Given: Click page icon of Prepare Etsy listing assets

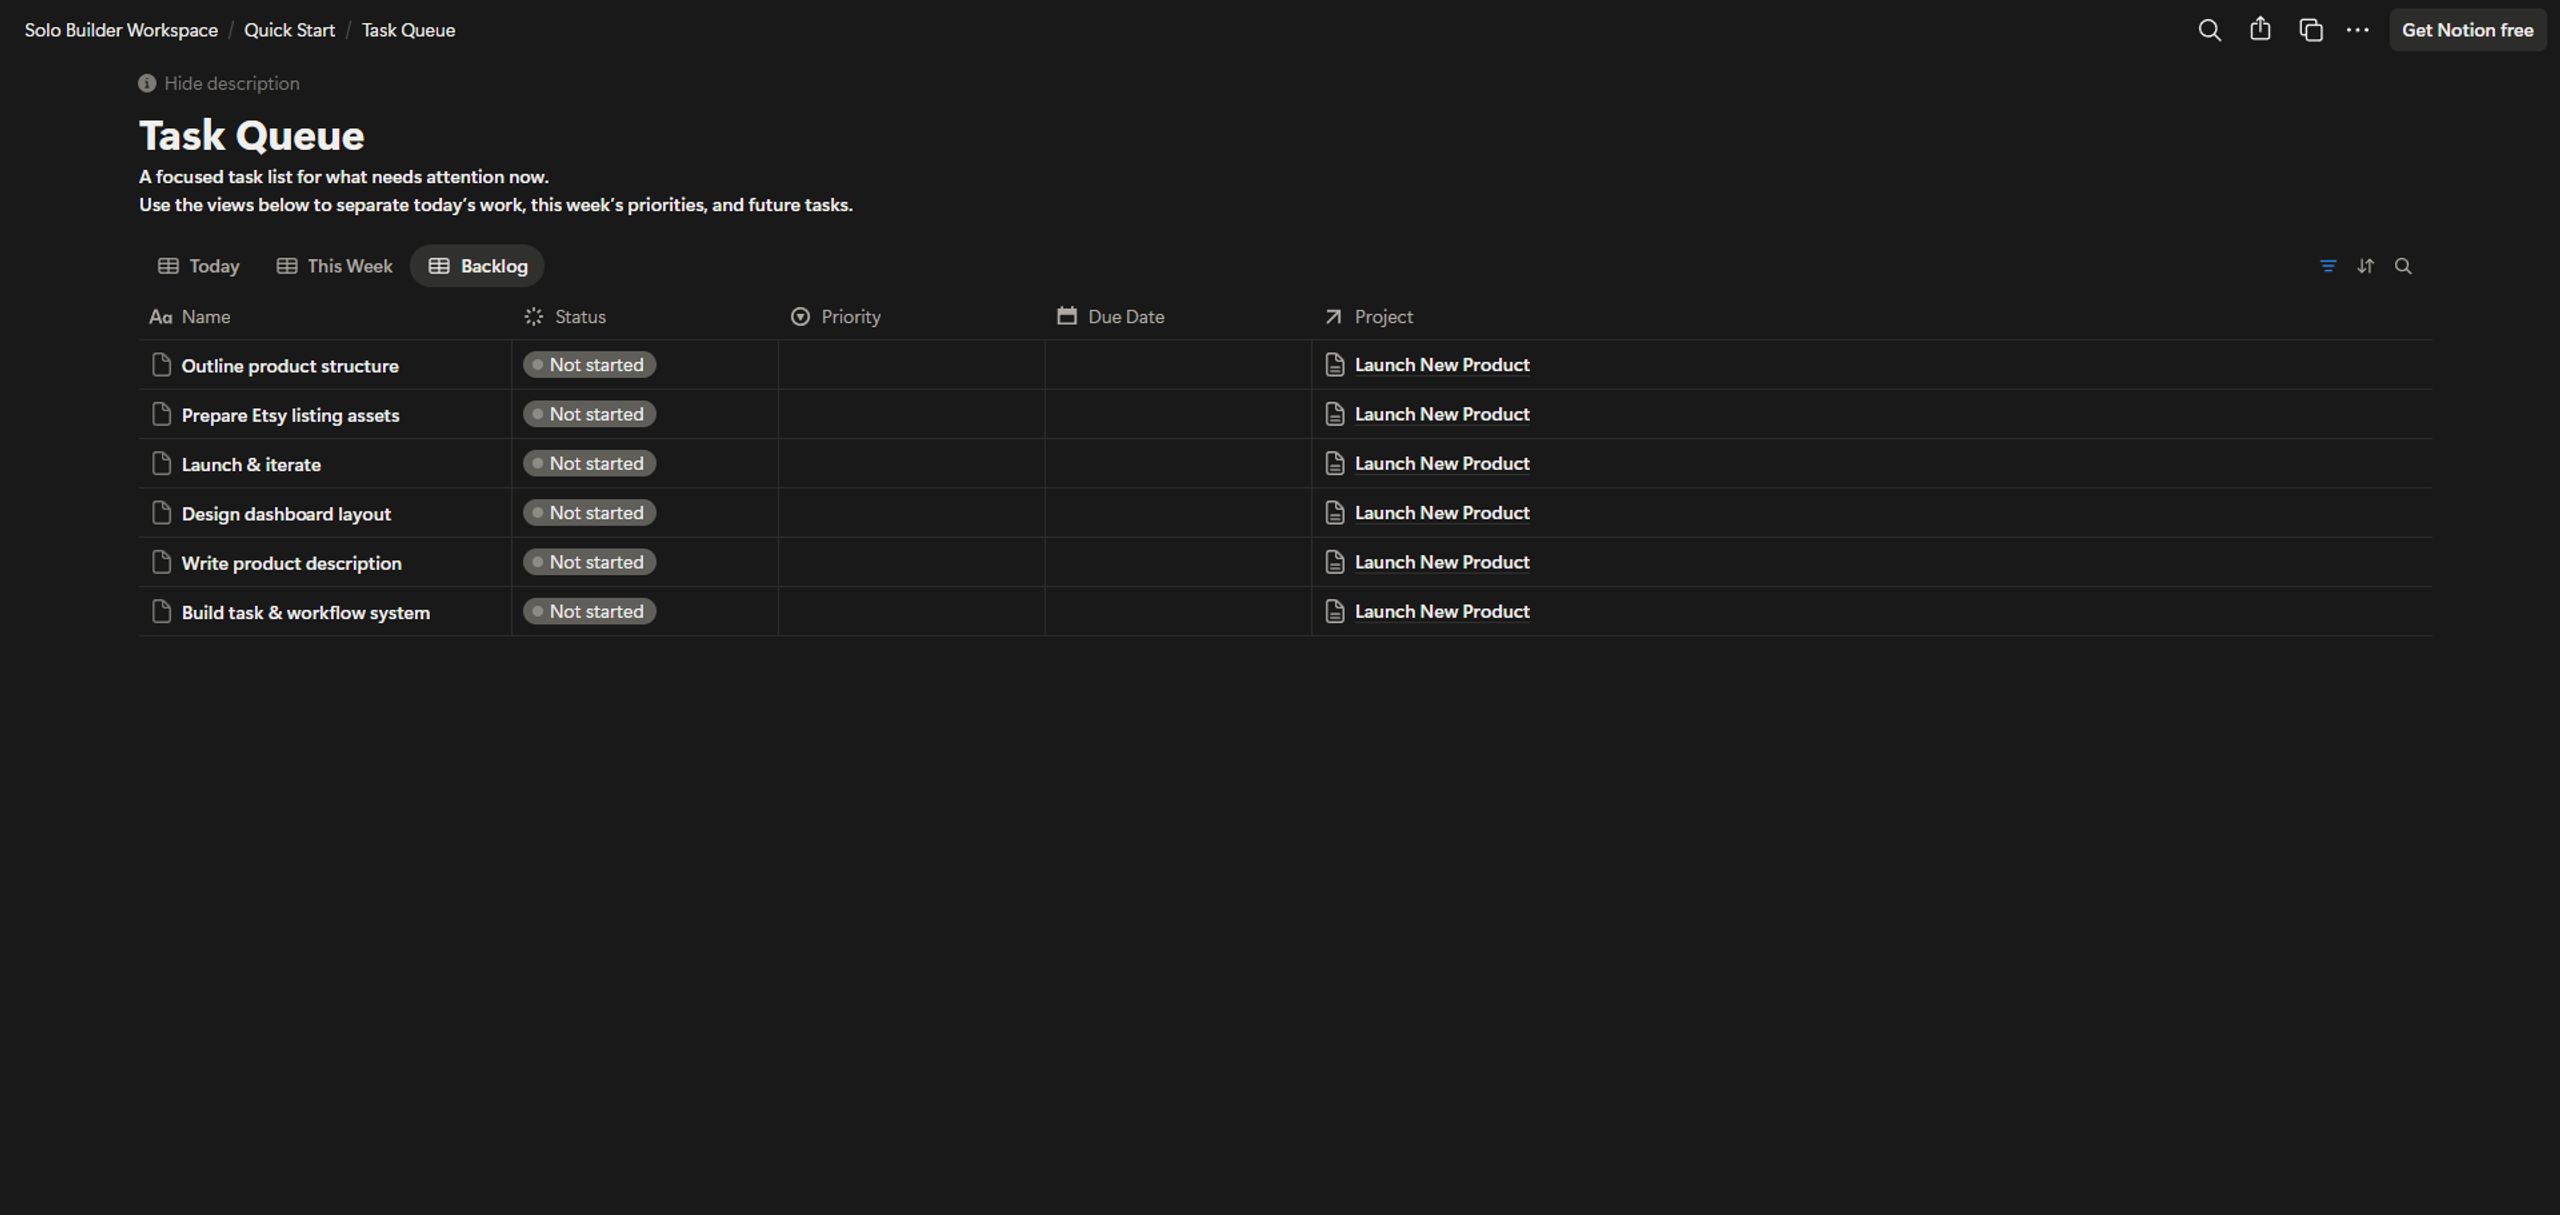Looking at the screenshot, I should (x=161, y=414).
